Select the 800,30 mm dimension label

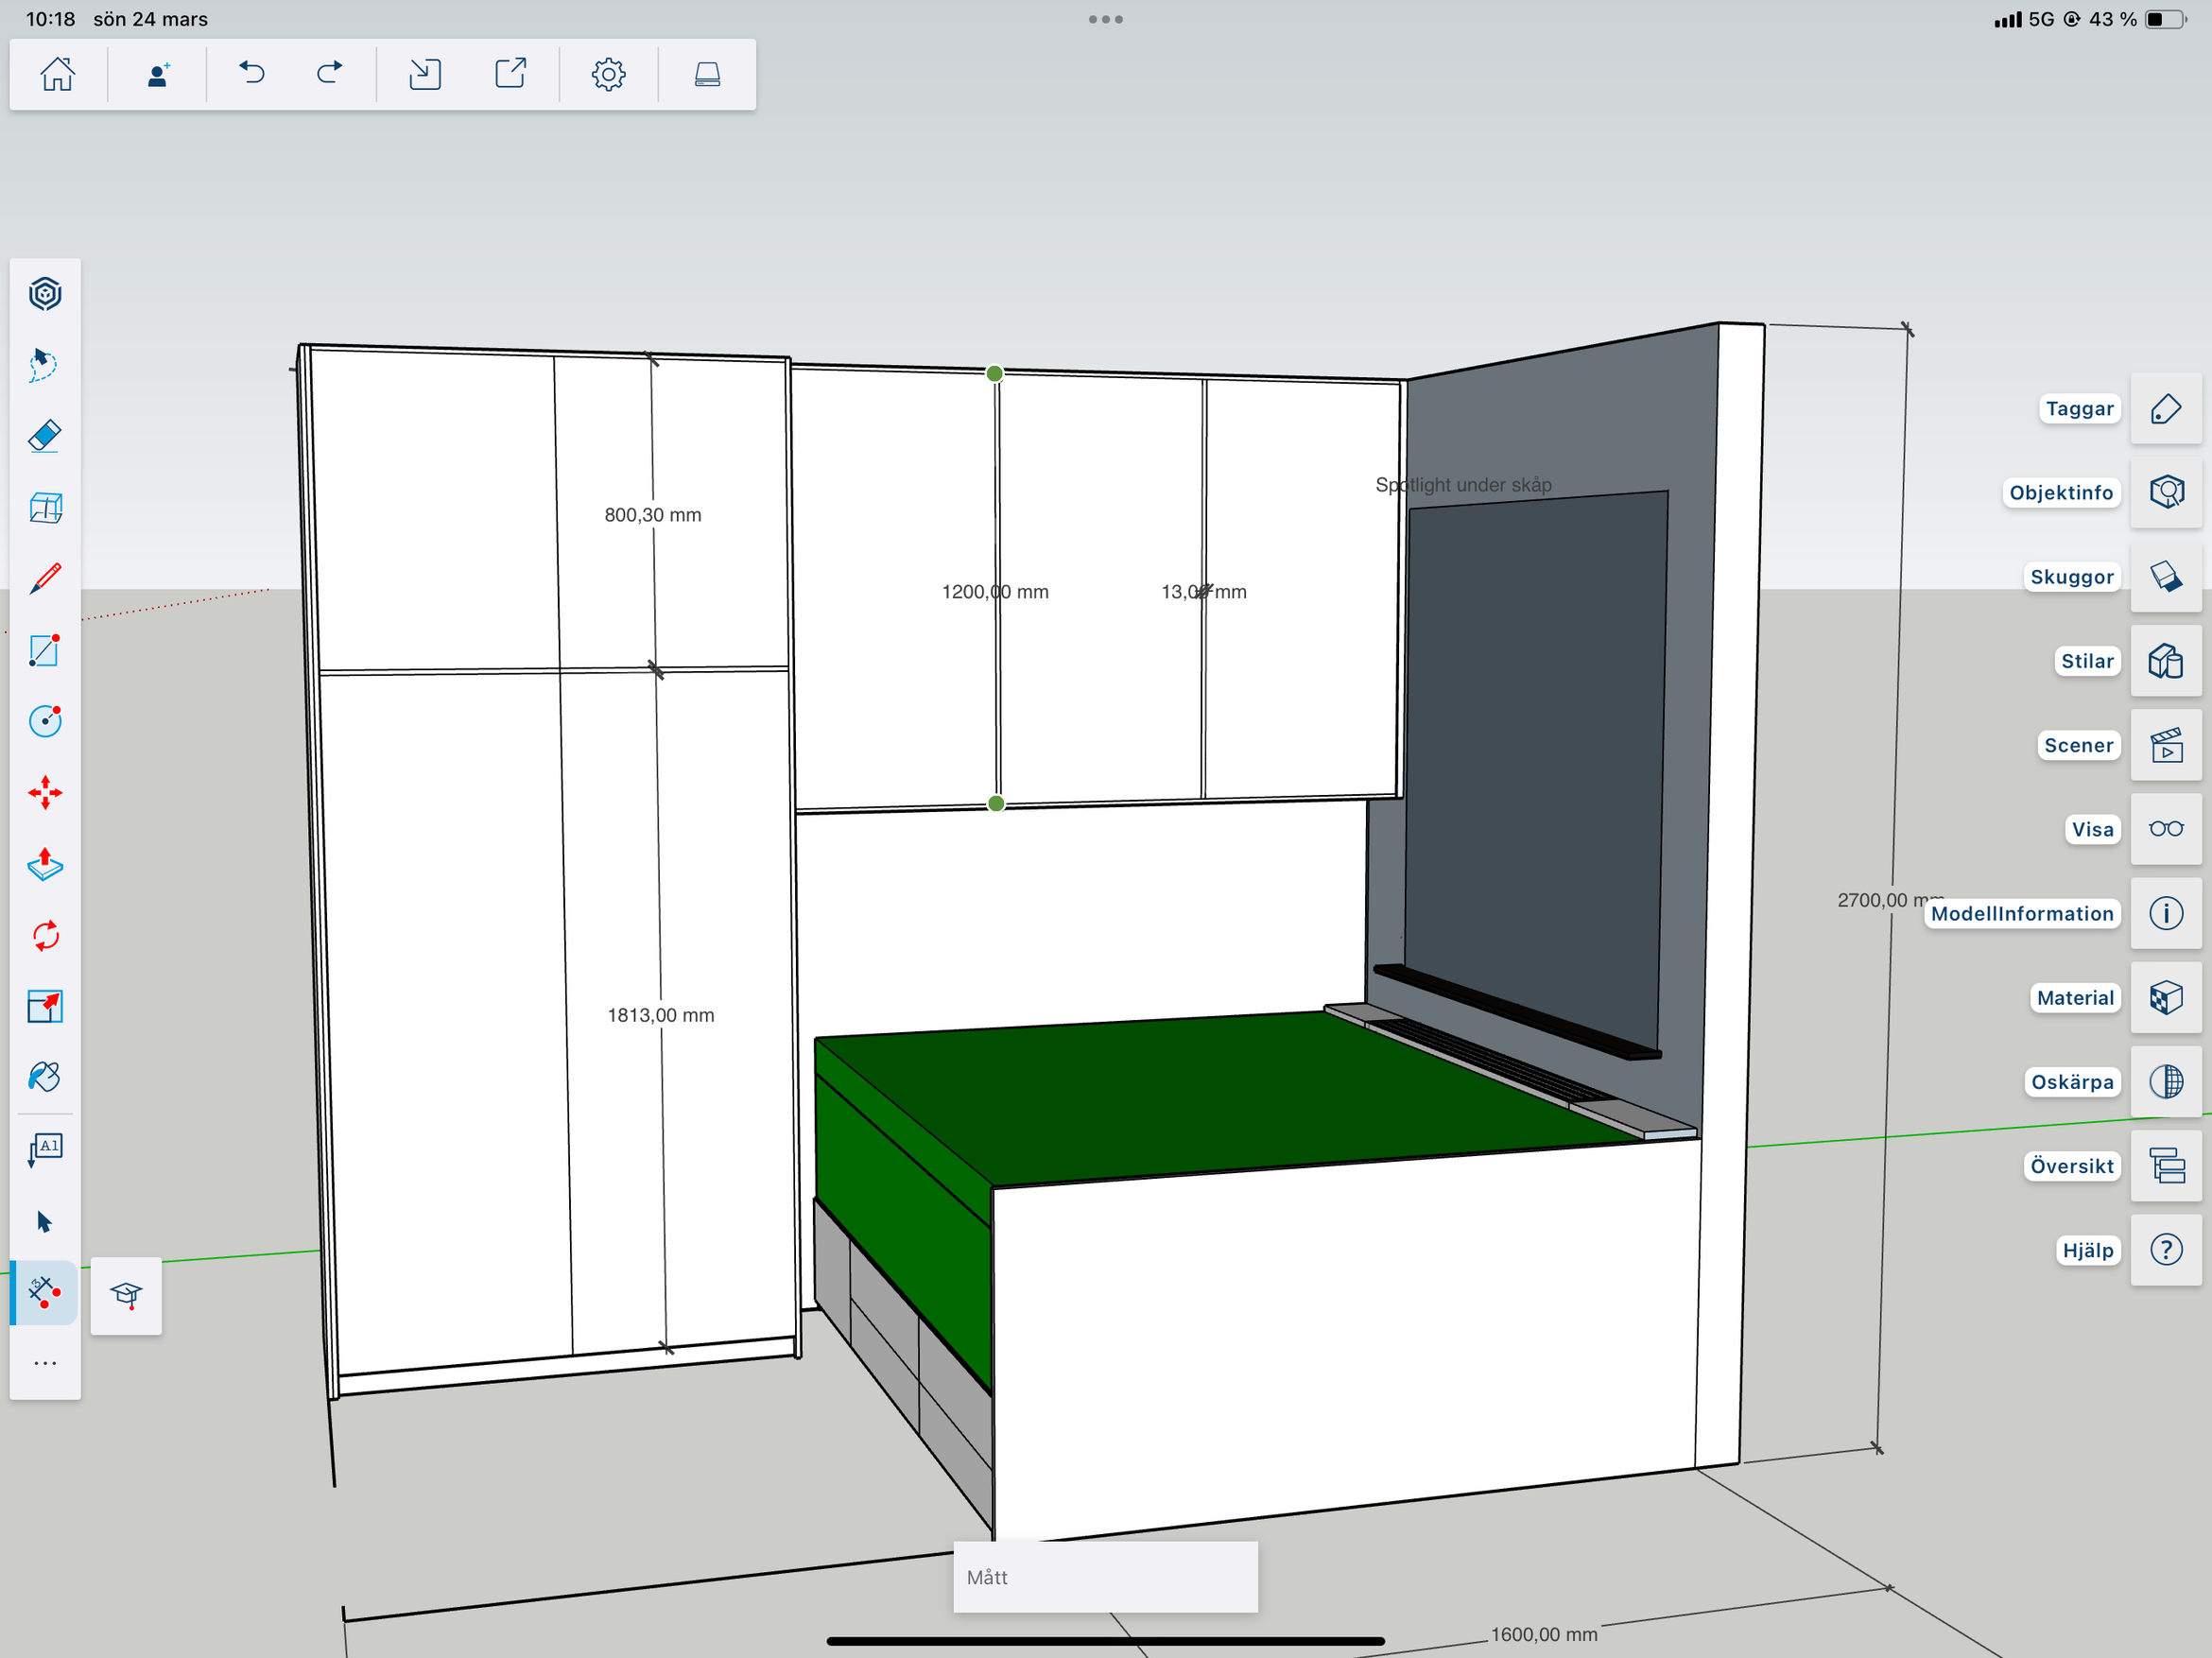pyautogui.click(x=653, y=515)
